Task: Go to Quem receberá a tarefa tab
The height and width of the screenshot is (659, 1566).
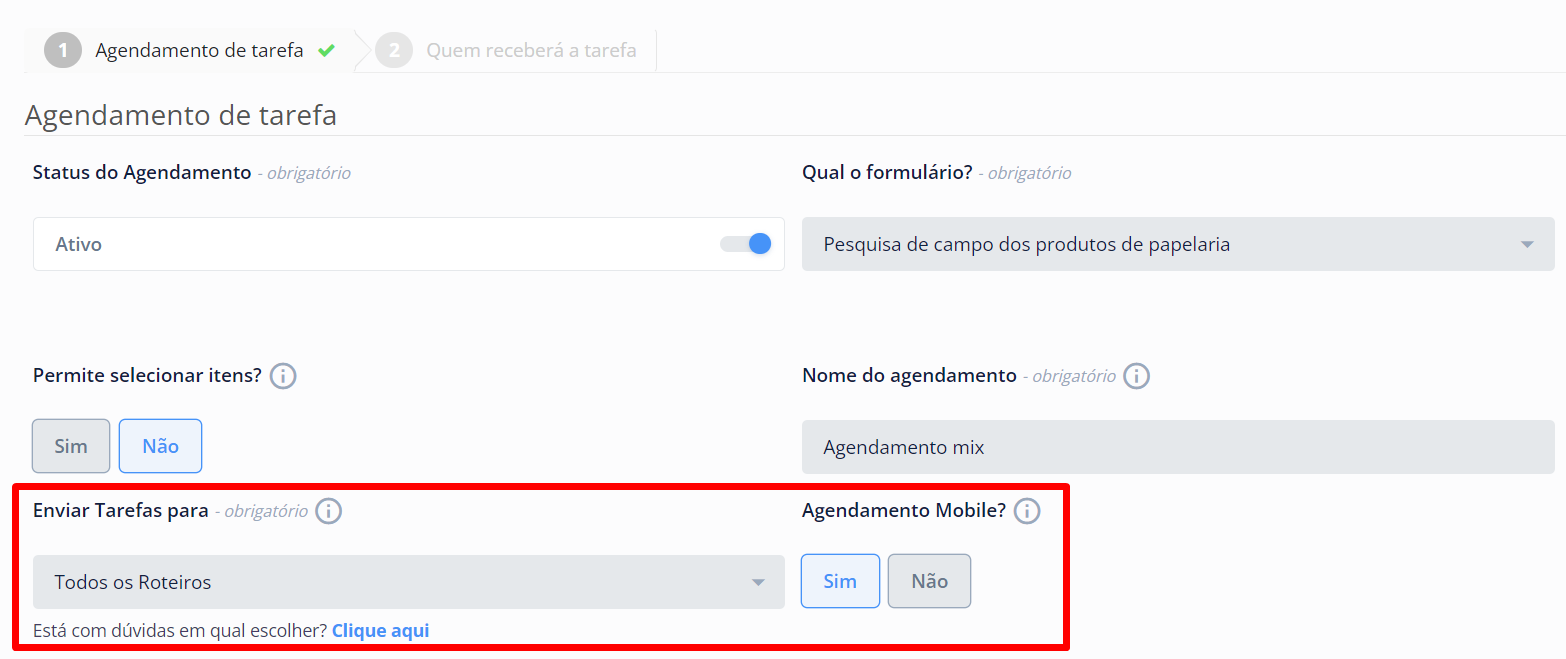Action: (531, 50)
